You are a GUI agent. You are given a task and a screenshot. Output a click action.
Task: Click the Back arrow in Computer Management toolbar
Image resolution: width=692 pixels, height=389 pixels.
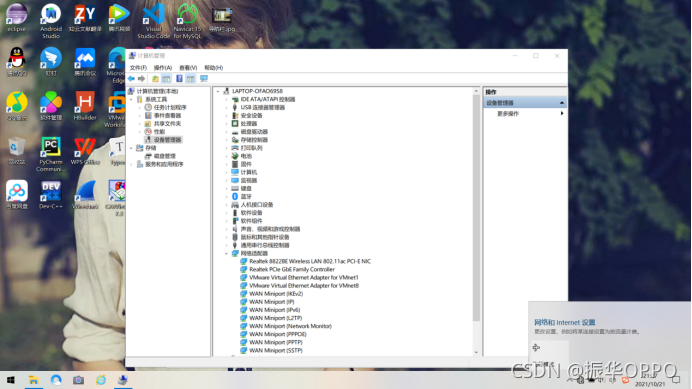(131, 79)
